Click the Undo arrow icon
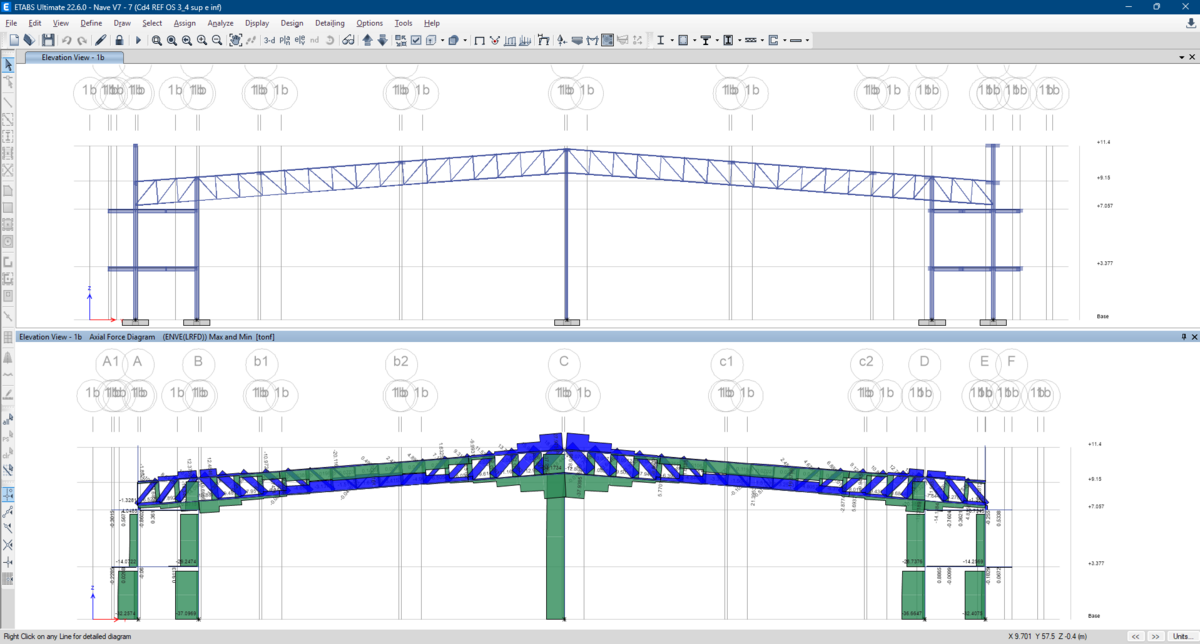 [x=65, y=40]
